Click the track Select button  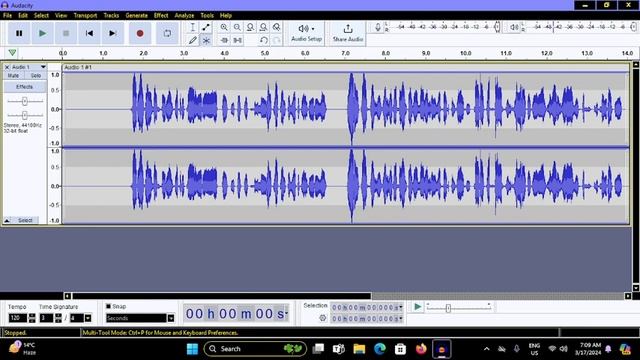[25, 220]
